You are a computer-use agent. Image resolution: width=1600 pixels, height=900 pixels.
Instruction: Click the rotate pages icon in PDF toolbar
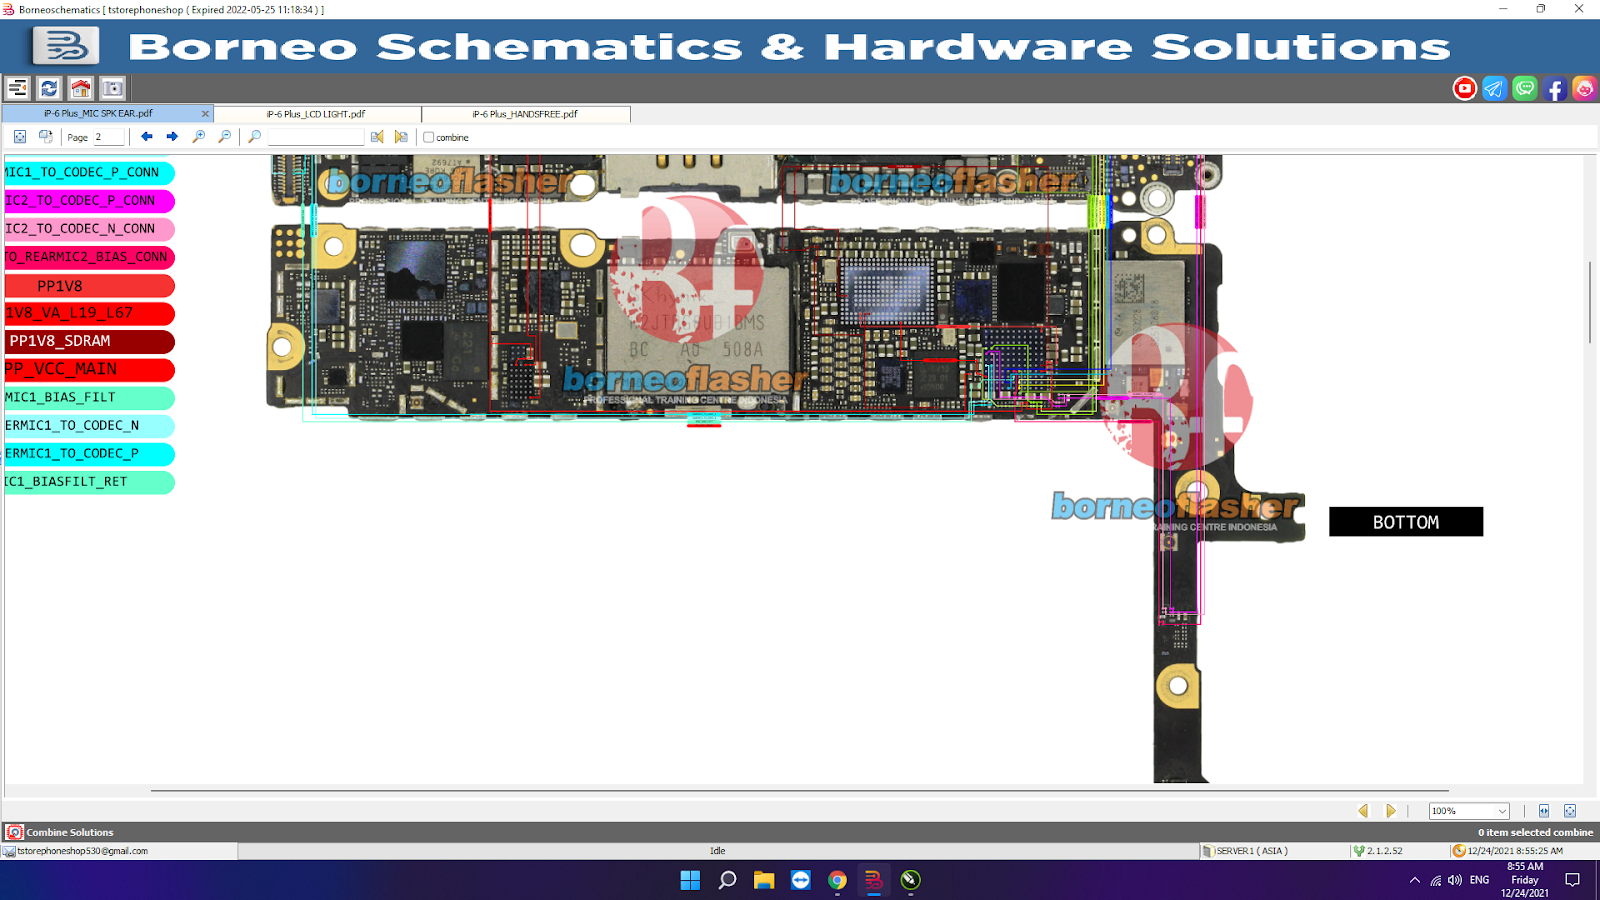point(45,137)
